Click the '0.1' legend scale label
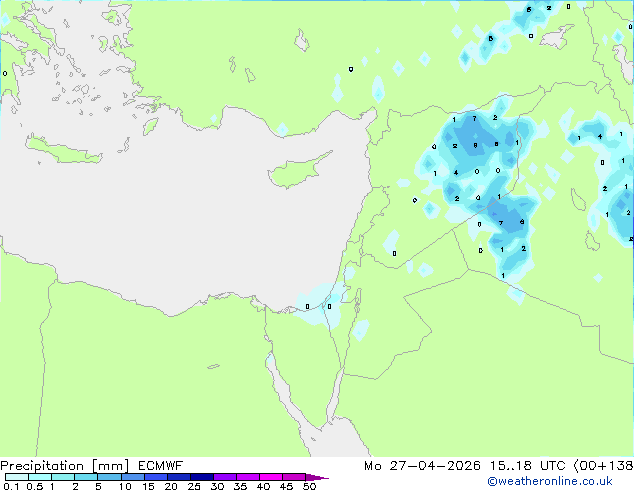The height and width of the screenshot is (490, 634). click(11, 486)
